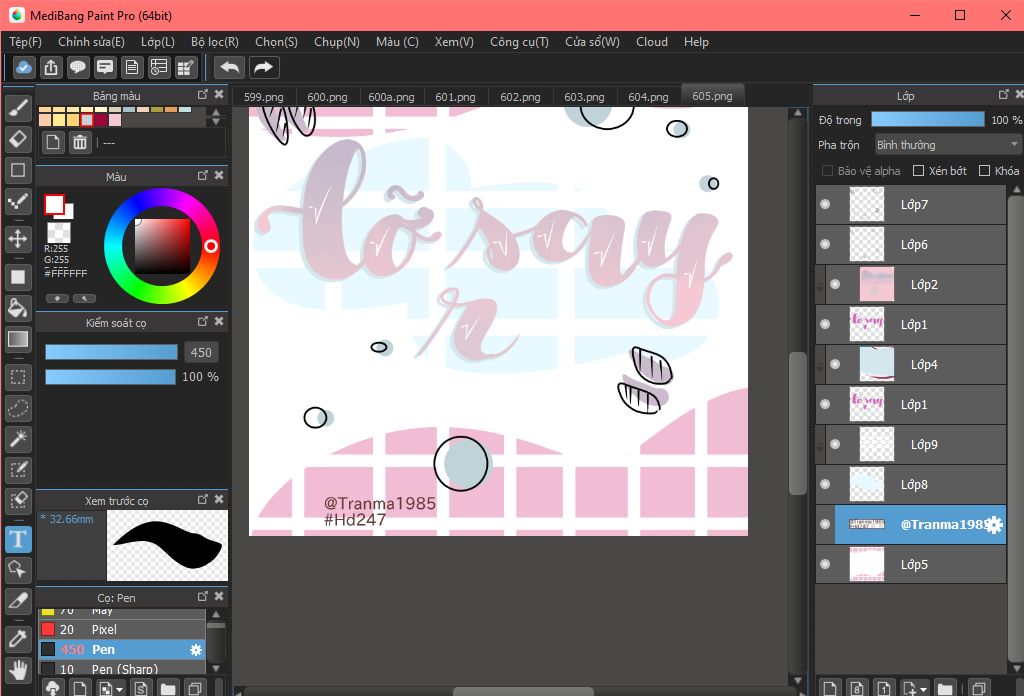
Task: Undock the Xem trước cọ panel
Action: pyautogui.click(x=202, y=499)
